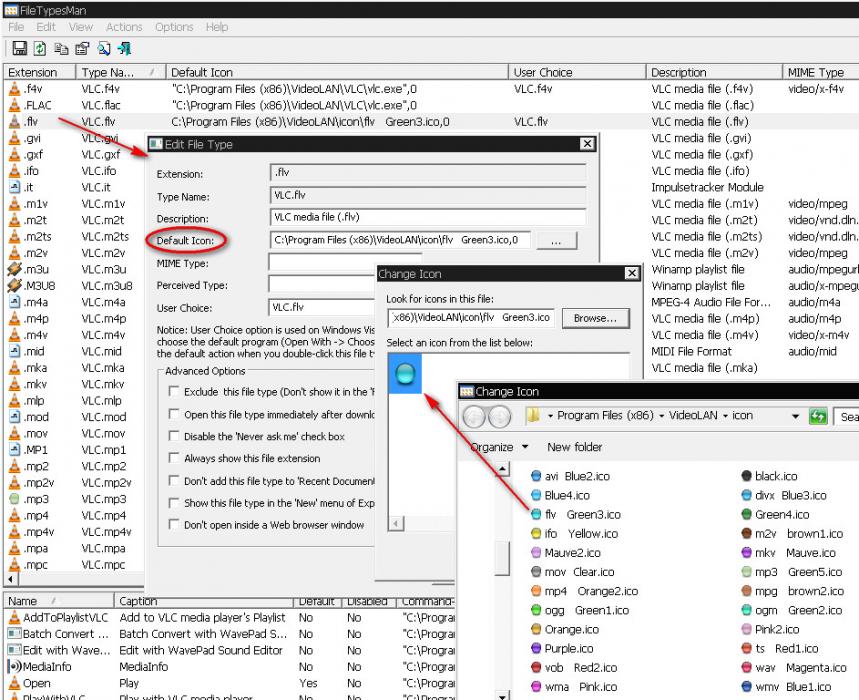Click the refresh icon beside the address bar
The width and height of the screenshot is (859, 700).
click(x=818, y=416)
